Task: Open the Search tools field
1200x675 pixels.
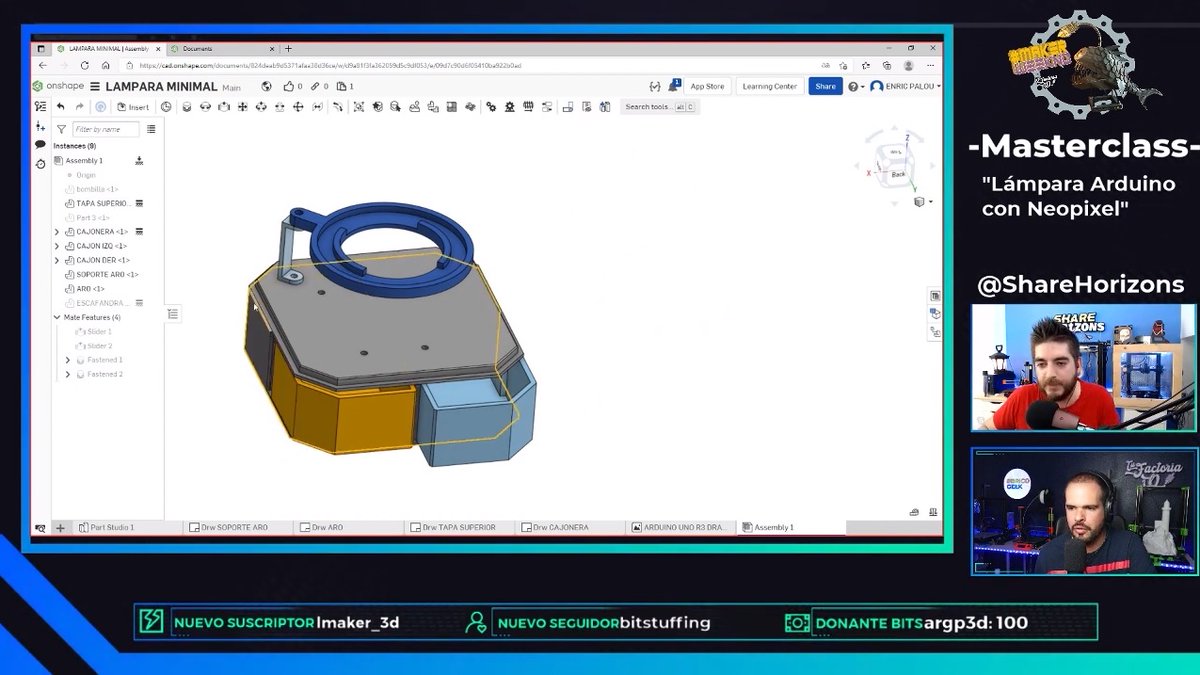Action: [x=659, y=107]
